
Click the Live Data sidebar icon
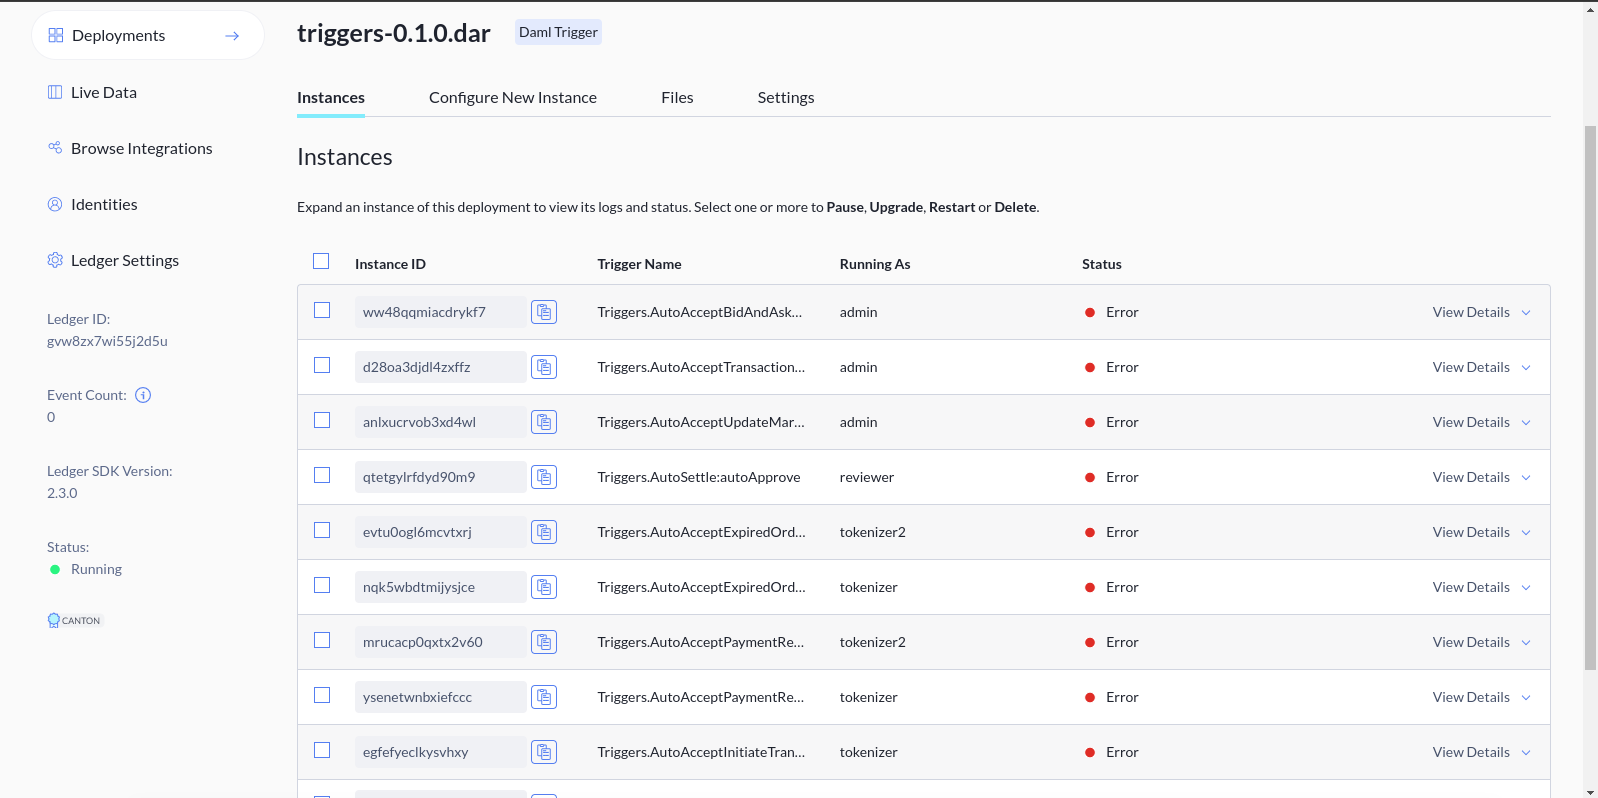(55, 92)
